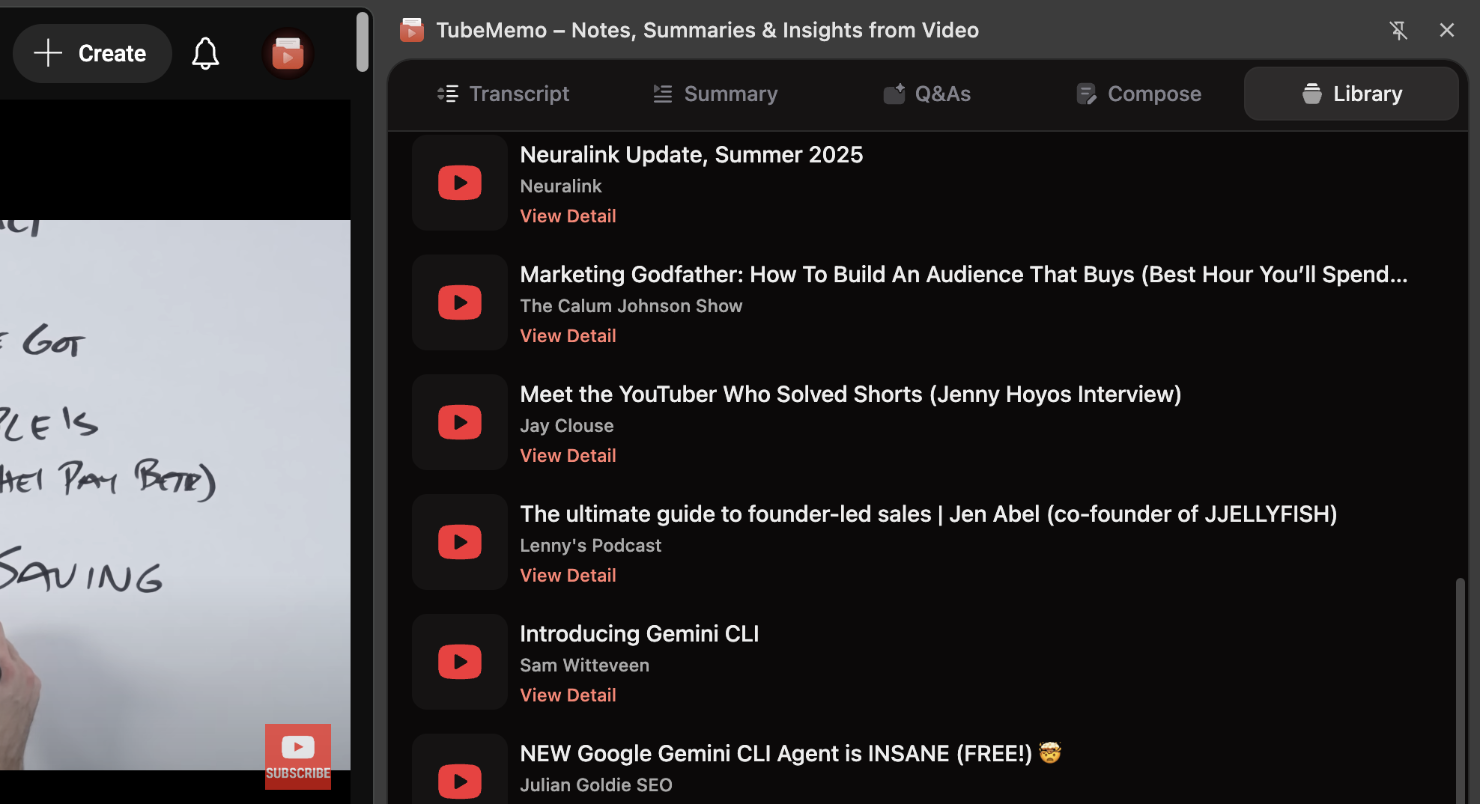View Detail for Marketing Godfather video

click(568, 336)
